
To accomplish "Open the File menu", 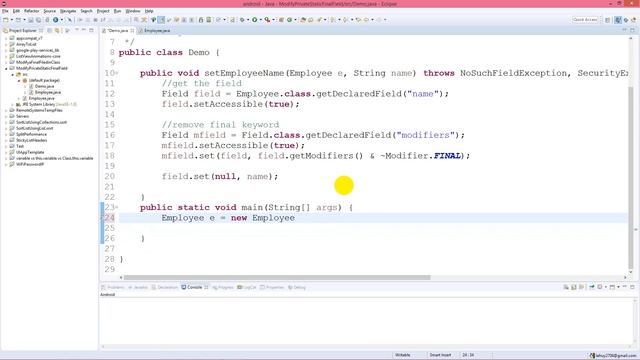I will [5, 11].
